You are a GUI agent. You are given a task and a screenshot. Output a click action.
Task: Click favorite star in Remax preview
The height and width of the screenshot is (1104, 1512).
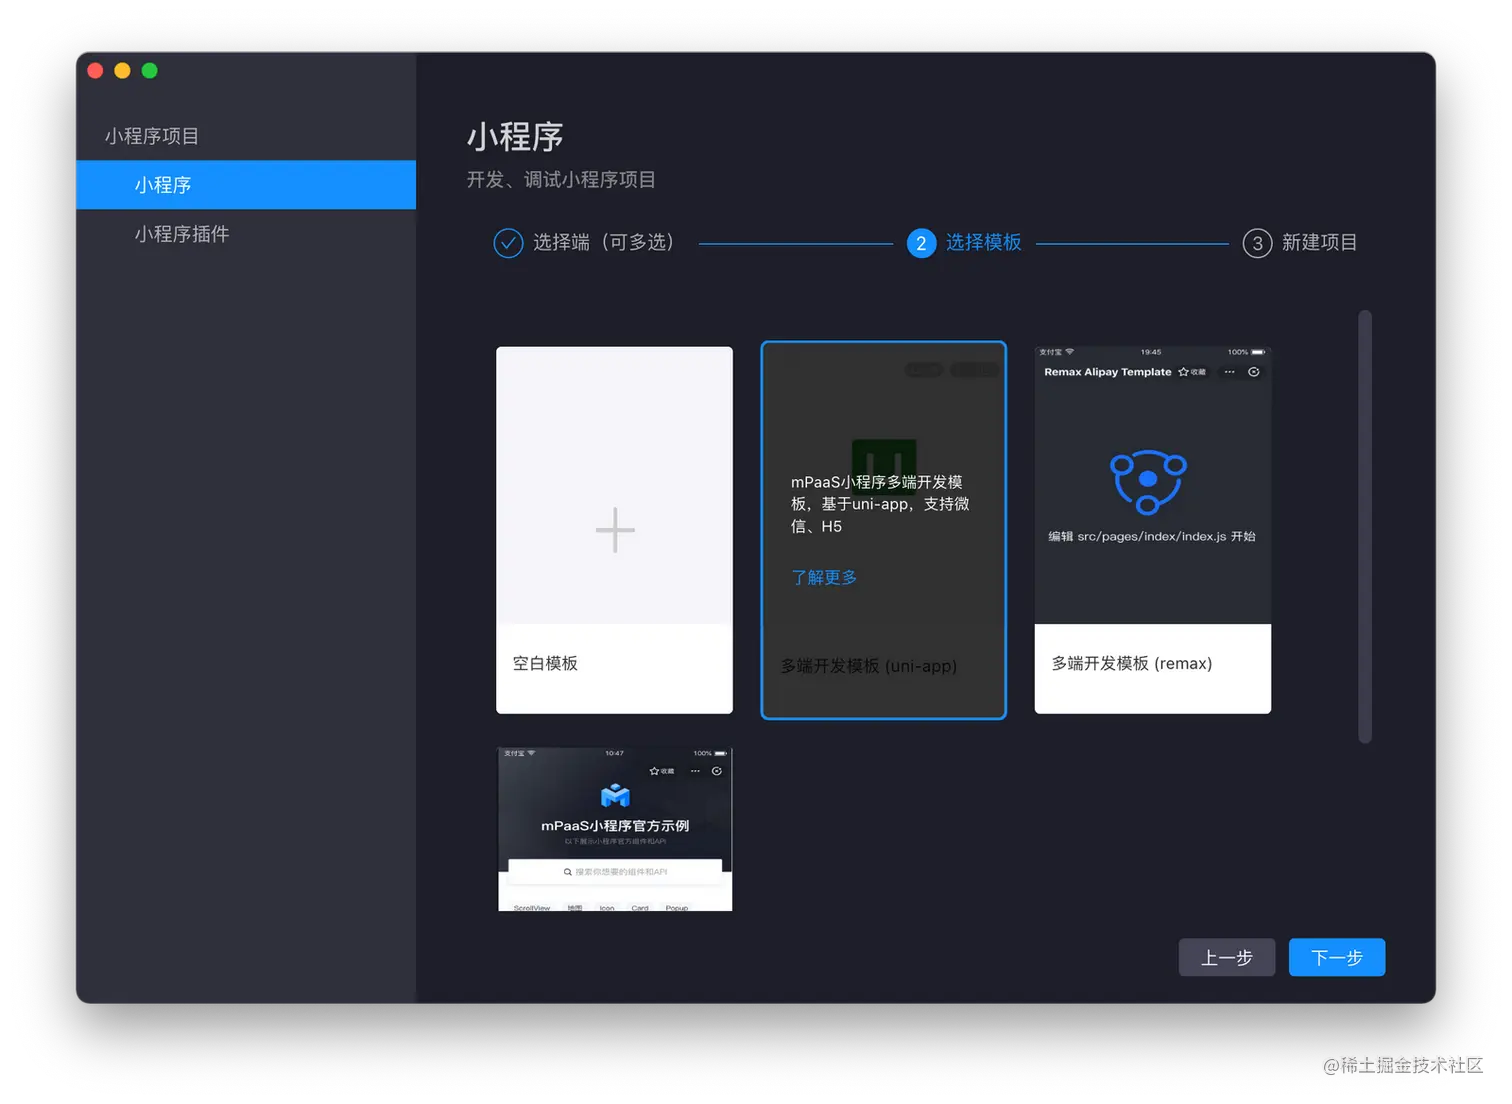point(1184,372)
